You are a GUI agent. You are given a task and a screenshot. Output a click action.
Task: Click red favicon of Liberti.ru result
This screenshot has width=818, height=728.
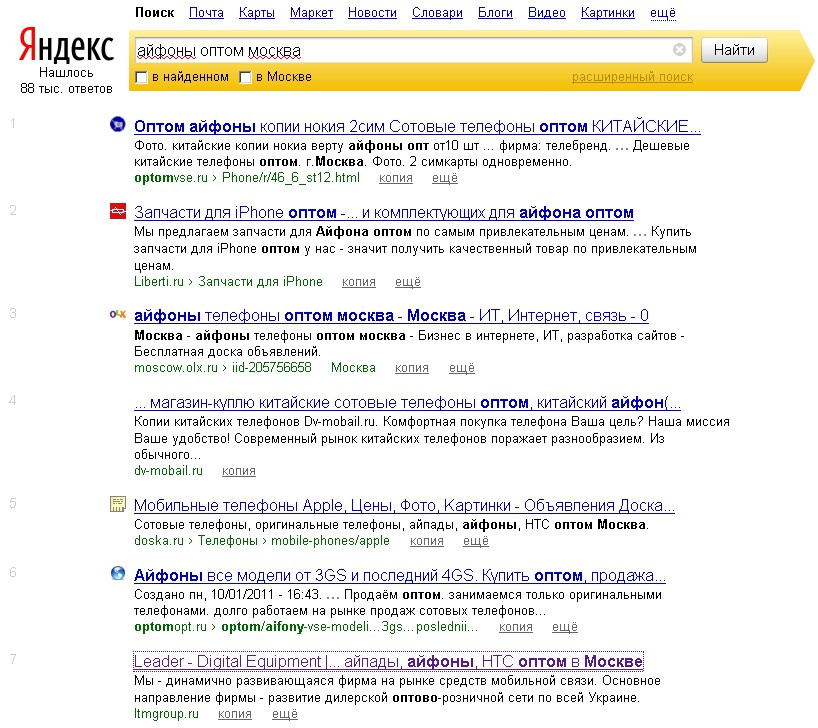click(118, 211)
